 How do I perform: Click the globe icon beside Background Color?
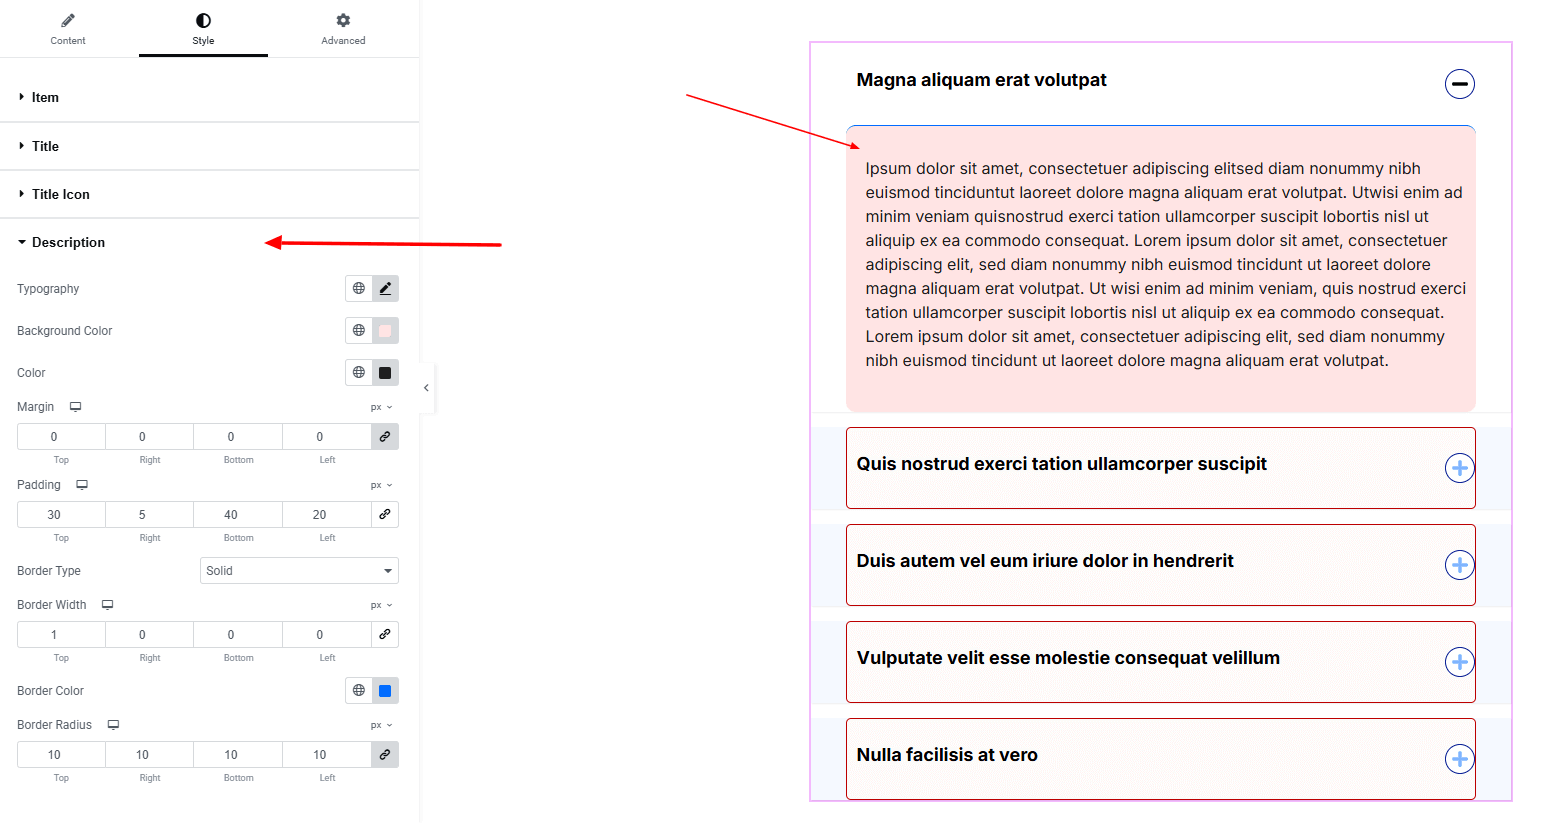(359, 331)
